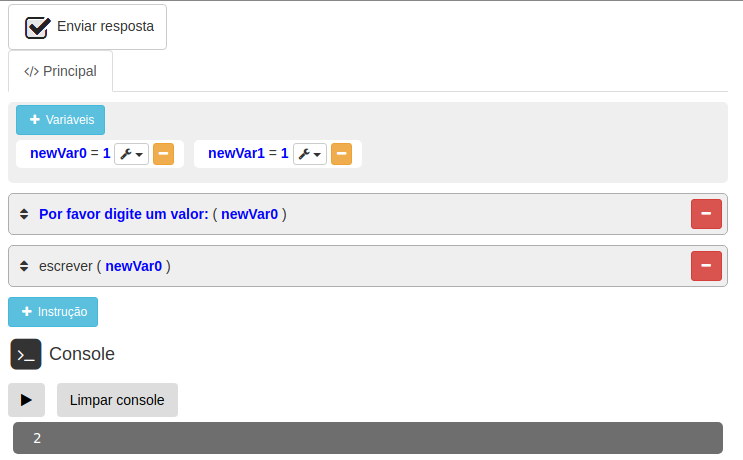Add a new variable with Variáveis button

point(60,120)
